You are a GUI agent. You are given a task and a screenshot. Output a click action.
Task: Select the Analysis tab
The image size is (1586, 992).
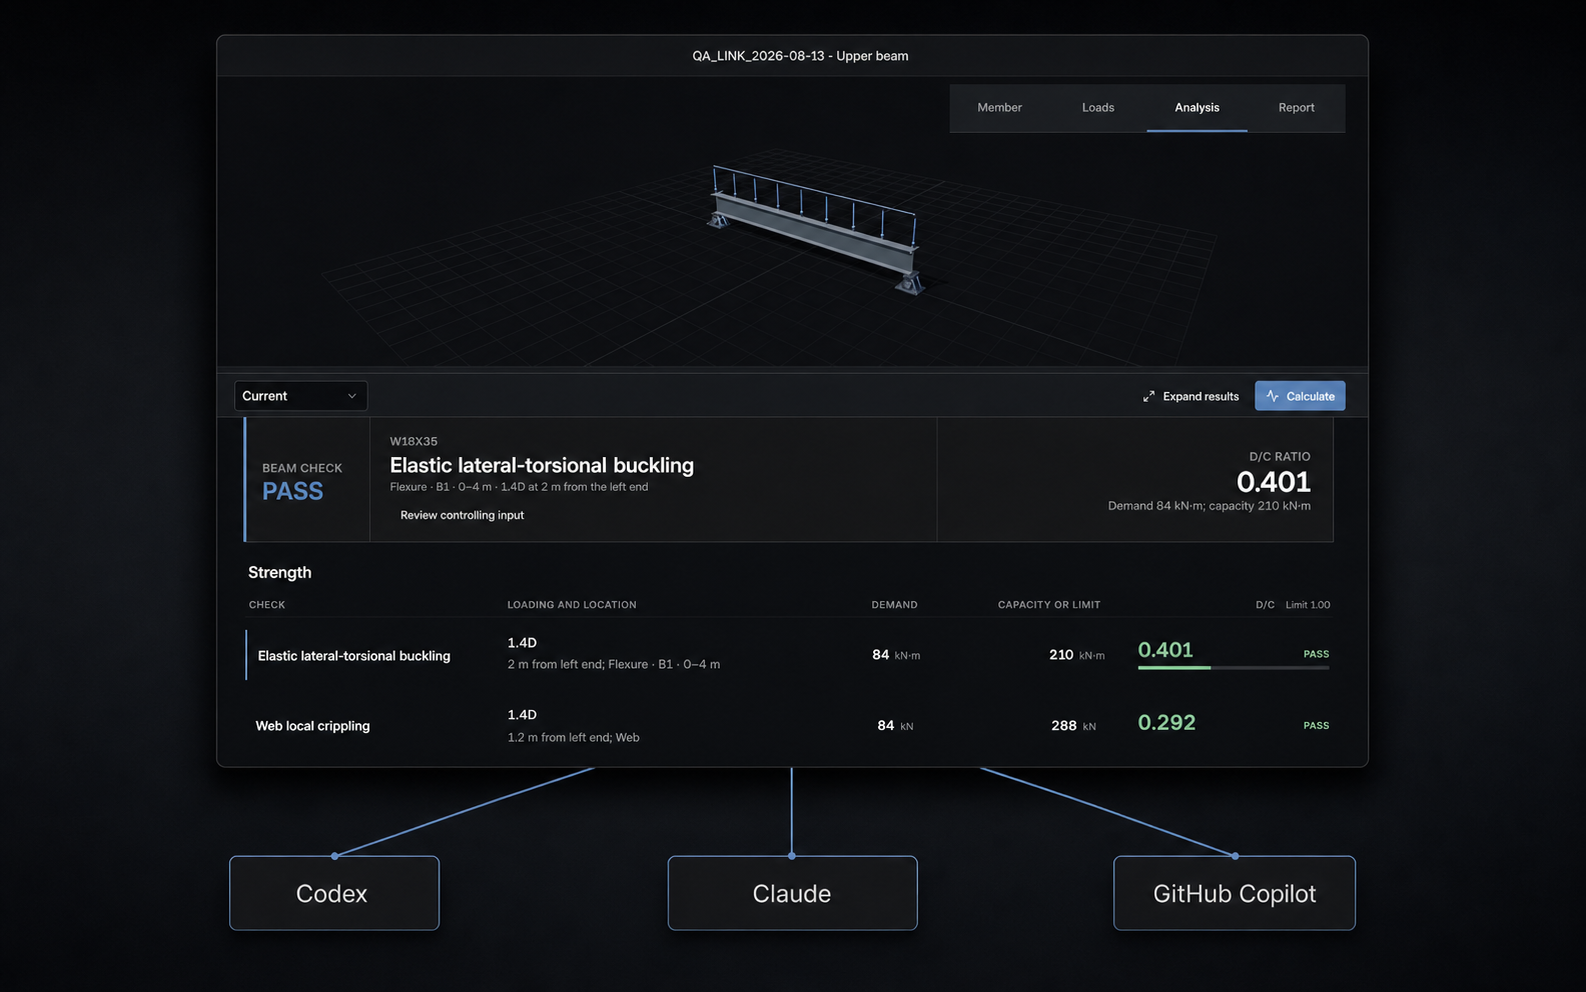(x=1196, y=108)
